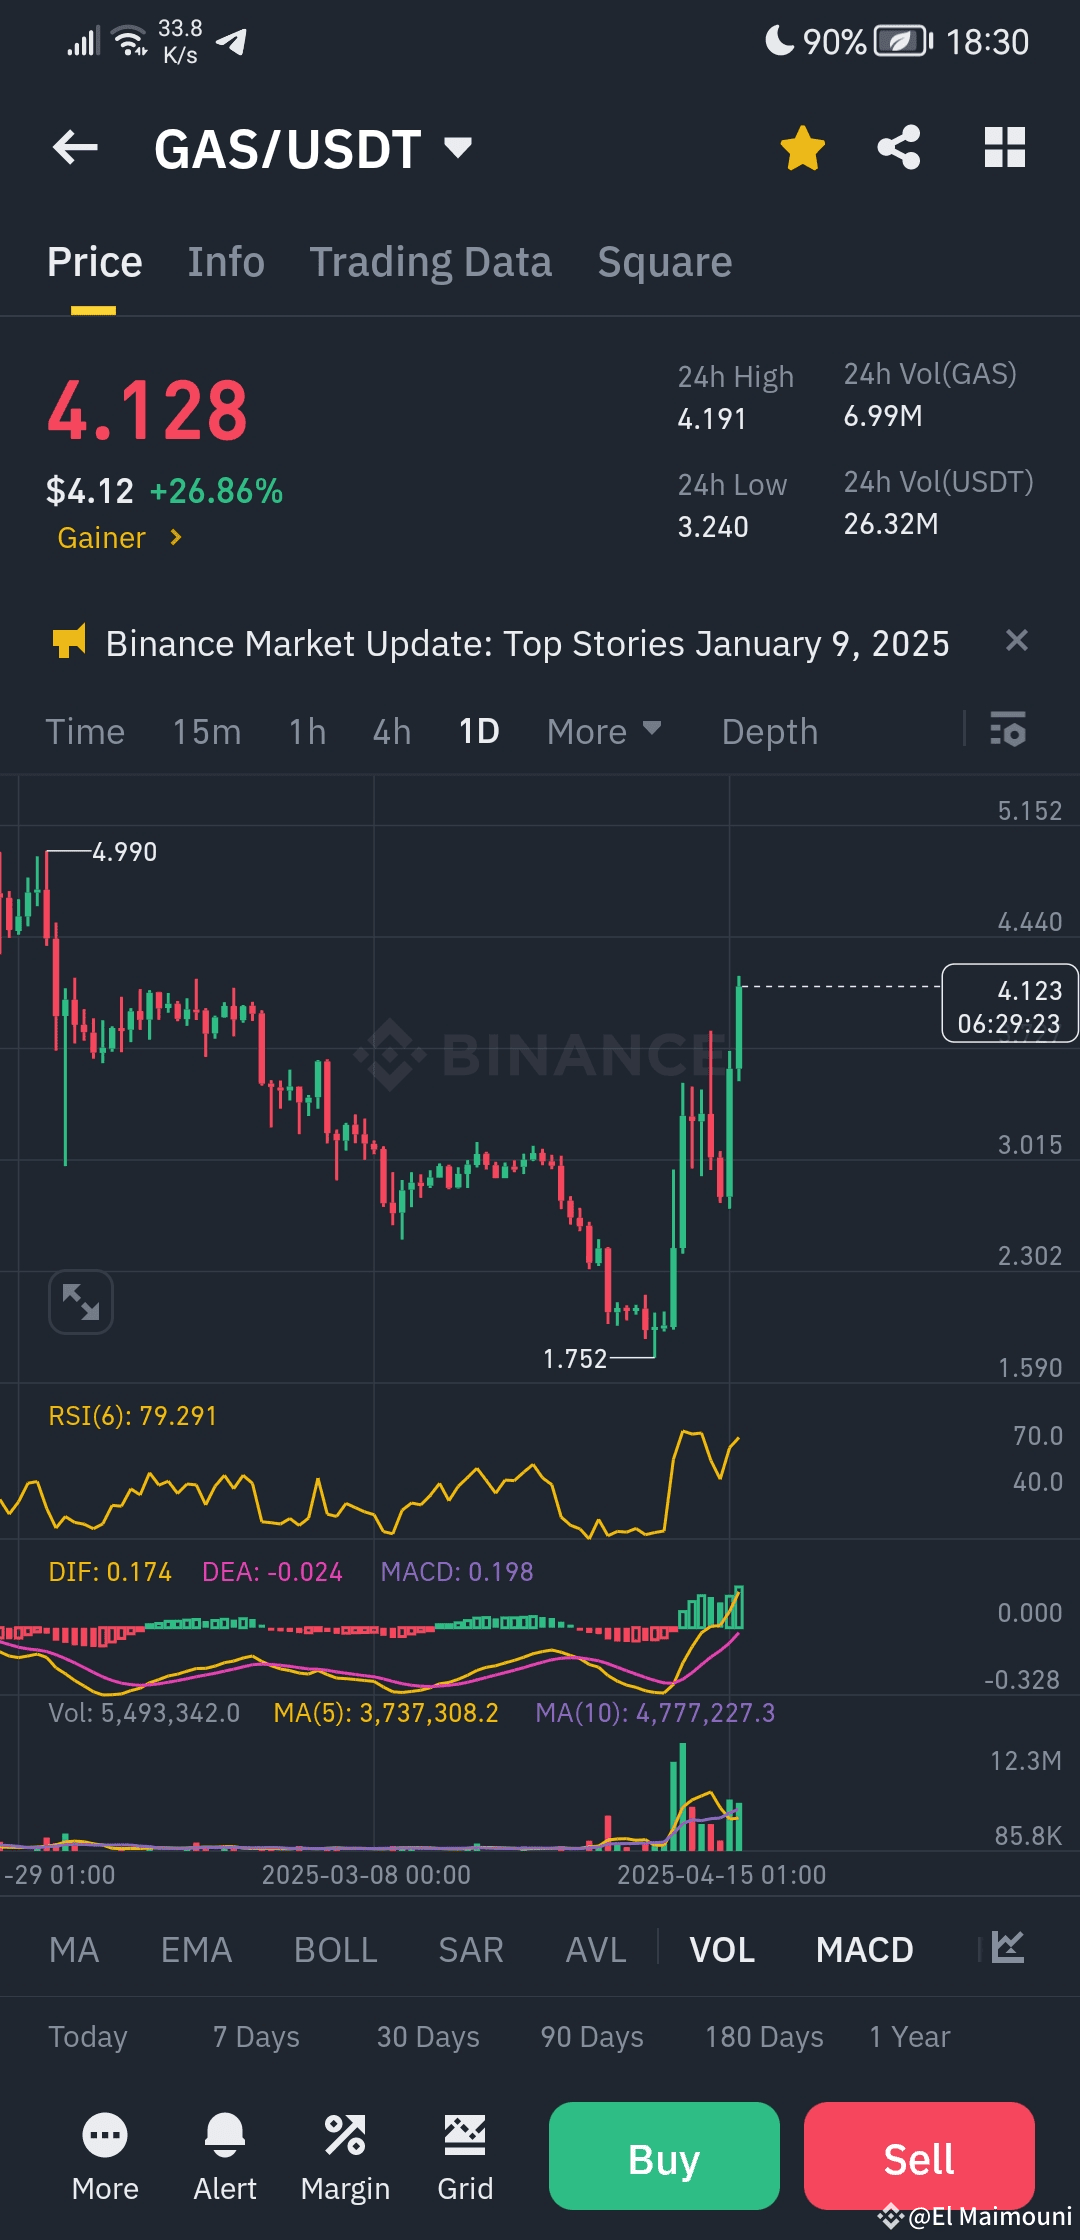Tap the red Sell button
Viewport: 1080px width, 2240px height.
919,2156
